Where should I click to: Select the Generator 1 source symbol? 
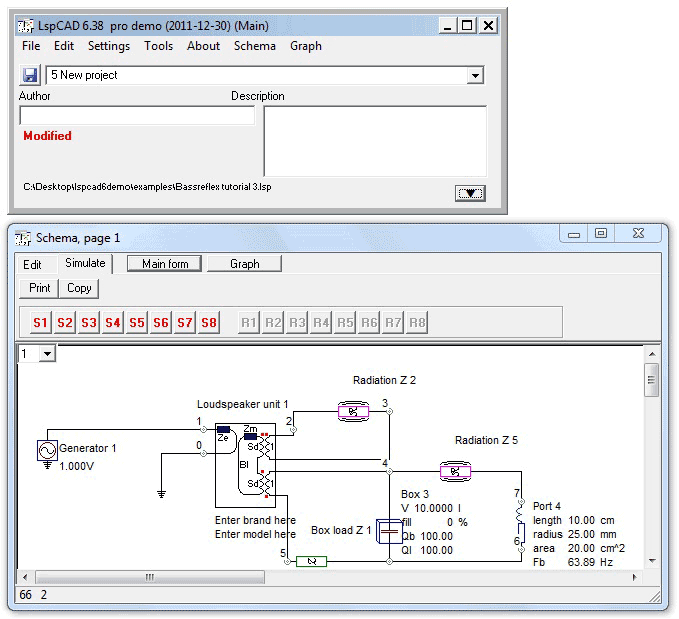(x=46, y=451)
